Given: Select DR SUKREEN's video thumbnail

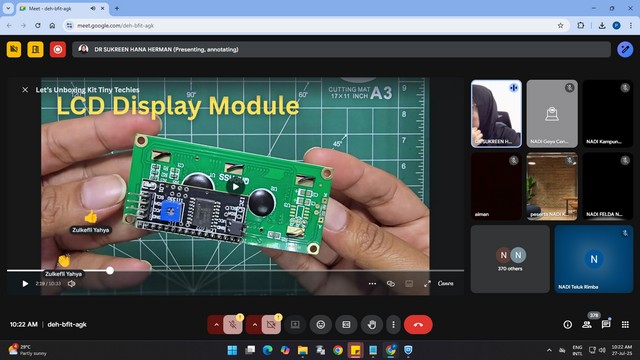Looking at the screenshot, I should click(496, 113).
